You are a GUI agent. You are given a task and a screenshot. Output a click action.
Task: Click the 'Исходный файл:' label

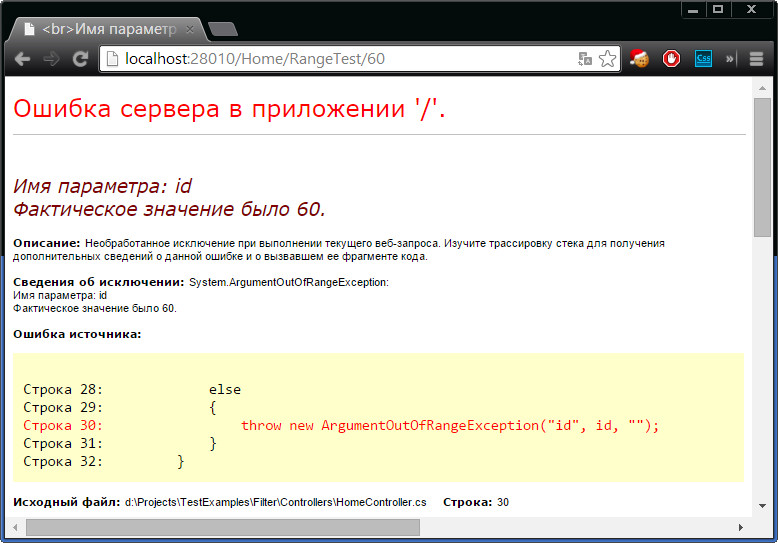(x=66, y=502)
